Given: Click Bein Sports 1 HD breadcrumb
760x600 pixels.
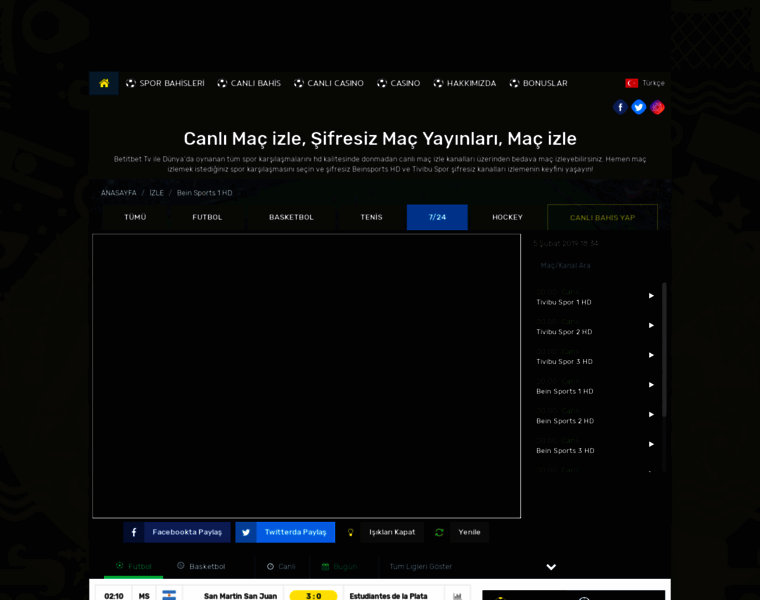Looking at the screenshot, I should pyautogui.click(x=205, y=193).
